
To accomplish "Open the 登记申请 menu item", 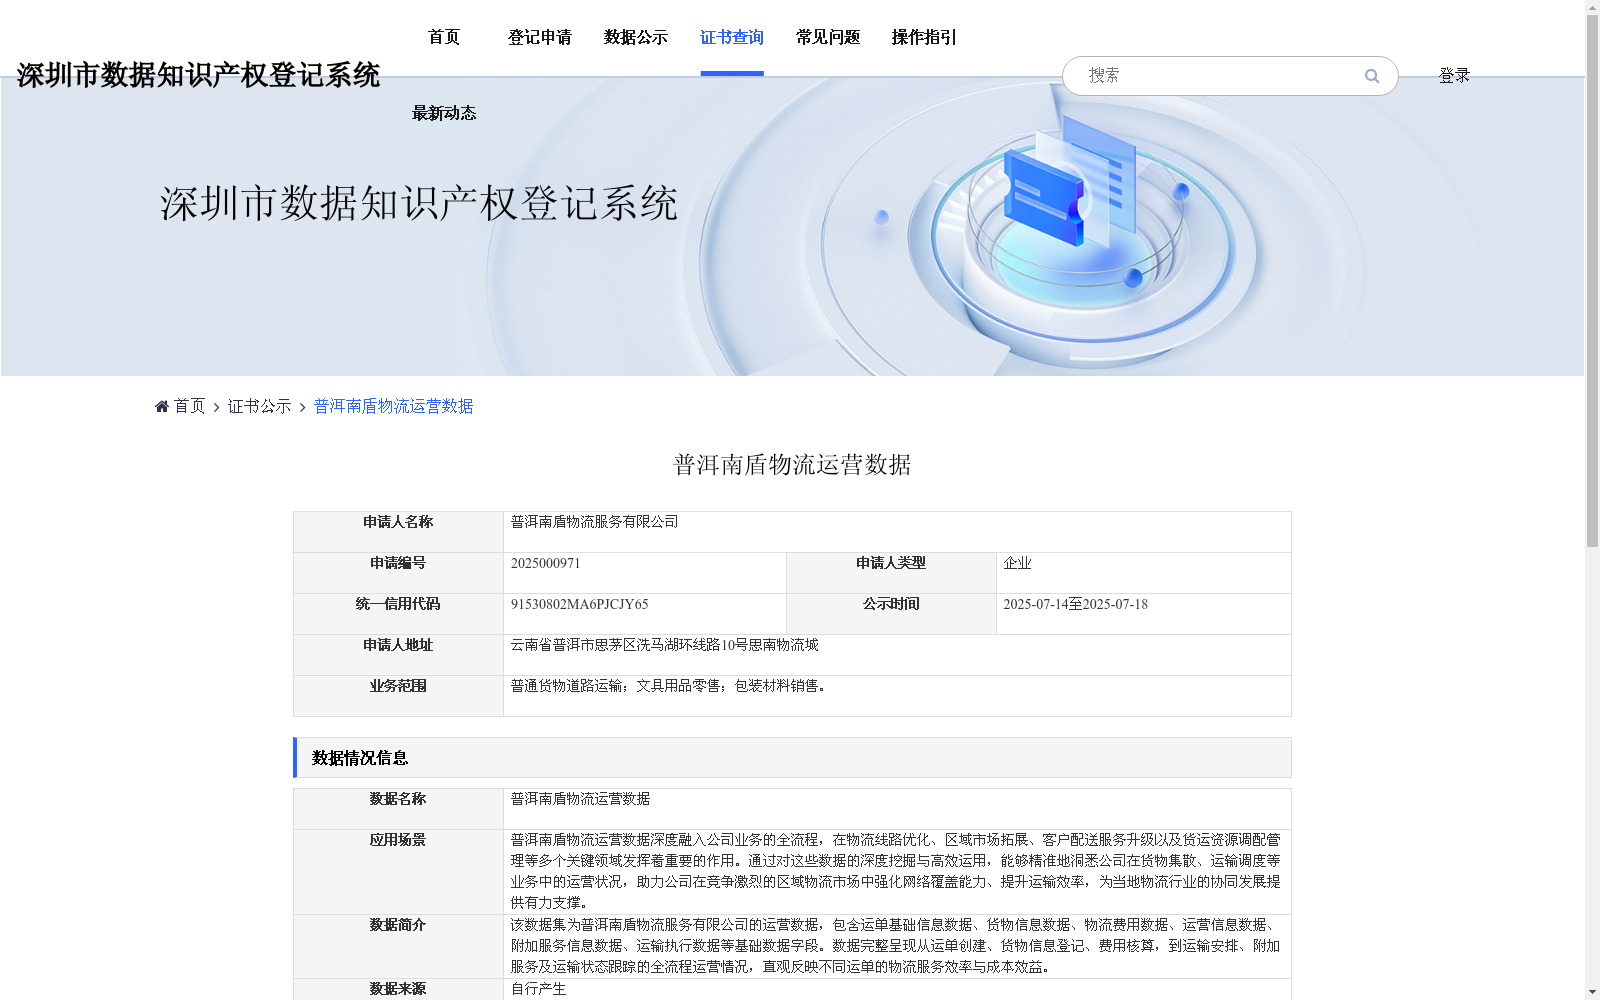I will tap(540, 37).
